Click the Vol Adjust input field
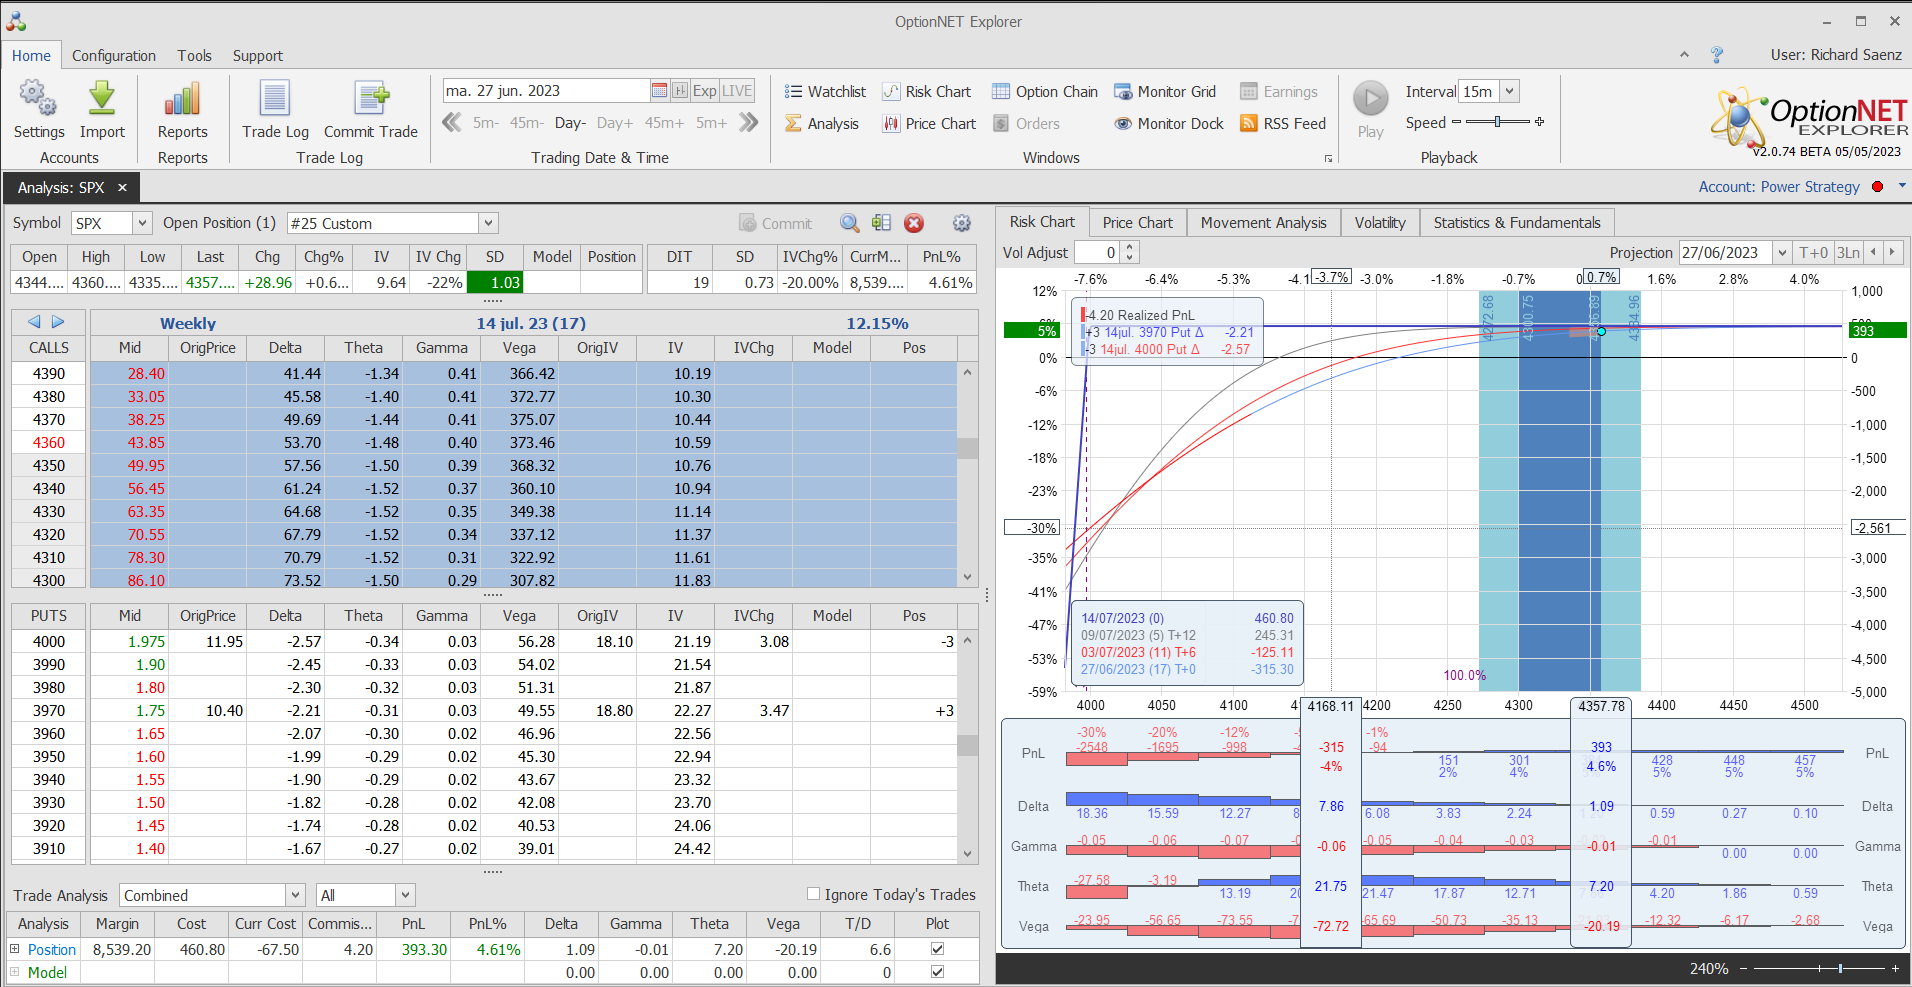Image resolution: width=1912 pixels, height=987 pixels. [x=1096, y=253]
